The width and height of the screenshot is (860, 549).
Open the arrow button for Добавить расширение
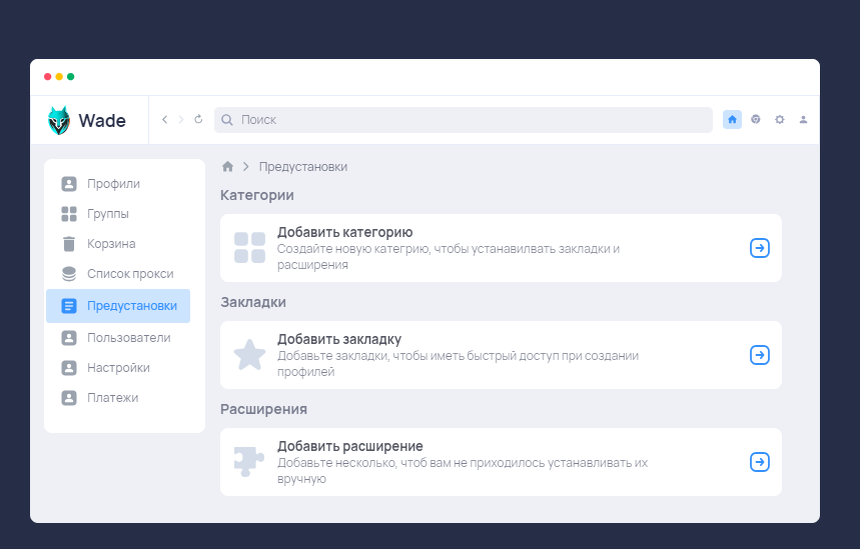pyautogui.click(x=760, y=462)
